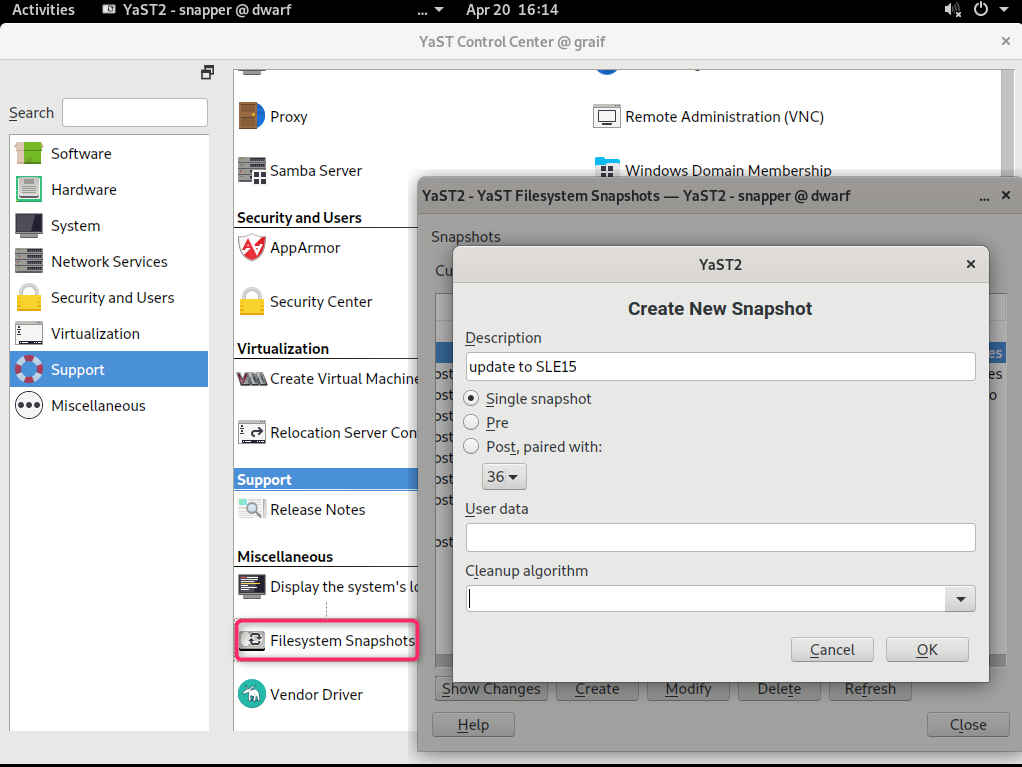
Task: Click the Modify button
Action: (688, 689)
